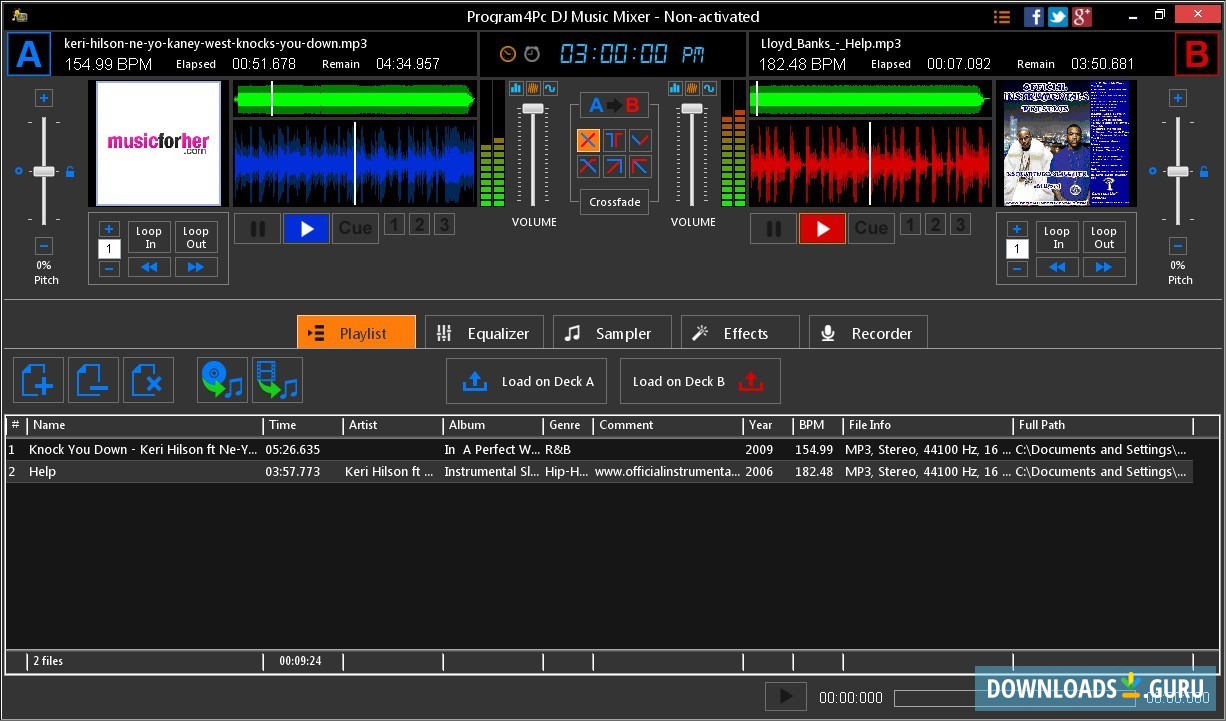Activate hotcue 1 on Deck B
The image size is (1226, 721).
click(910, 224)
